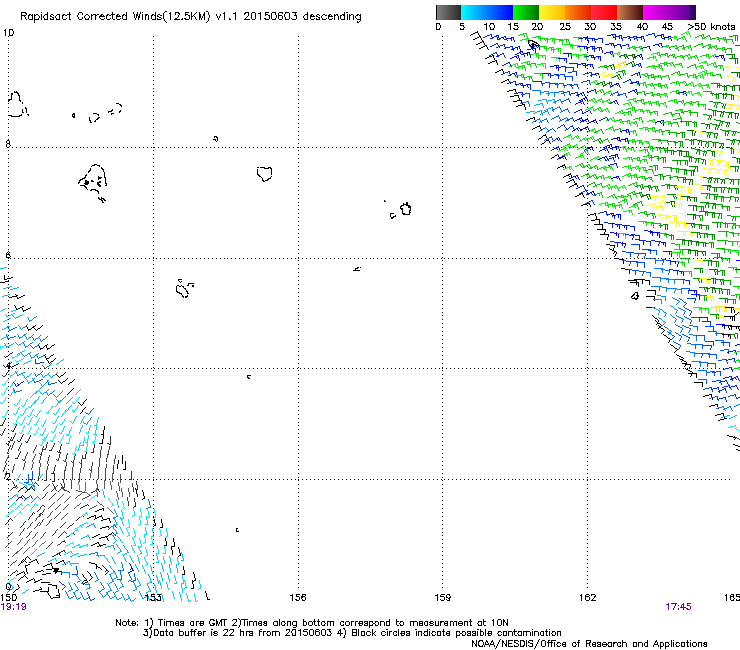The height and width of the screenshot is (650, 740).
Task: Click the legend tick label 10
Action: (x=489, y=26)
